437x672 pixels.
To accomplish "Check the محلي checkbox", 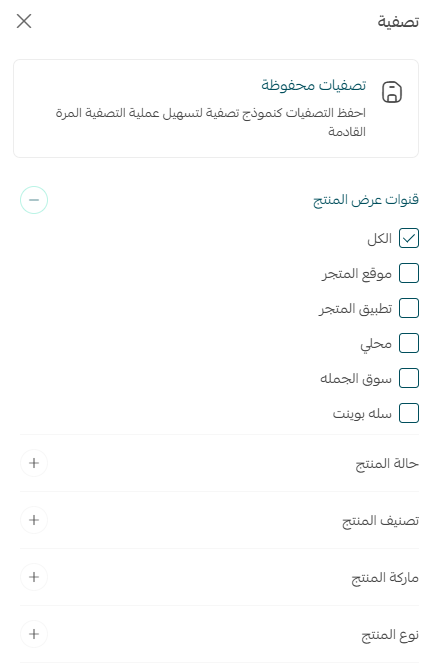I will tap(409, 344).
